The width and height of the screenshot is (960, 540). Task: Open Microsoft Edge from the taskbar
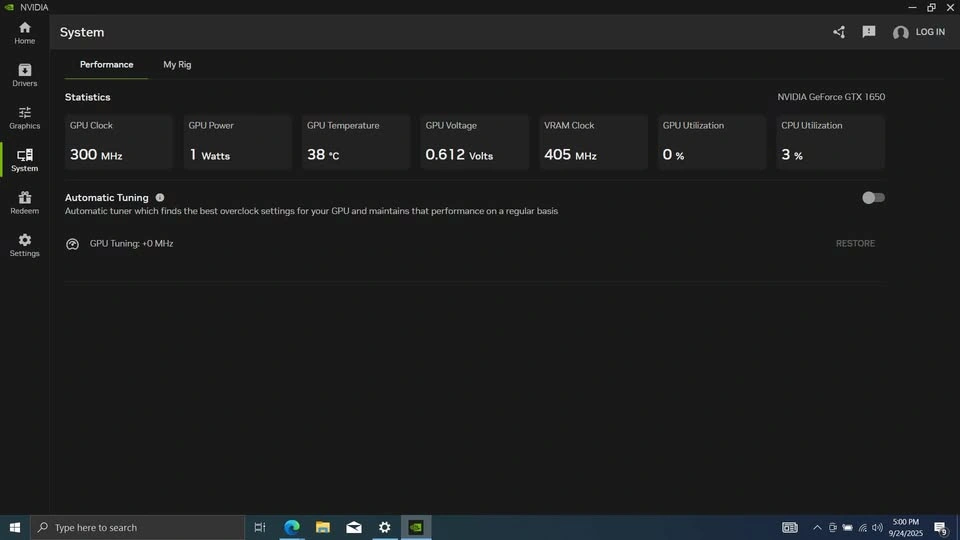pyautogui.click(x=291, y=527)
